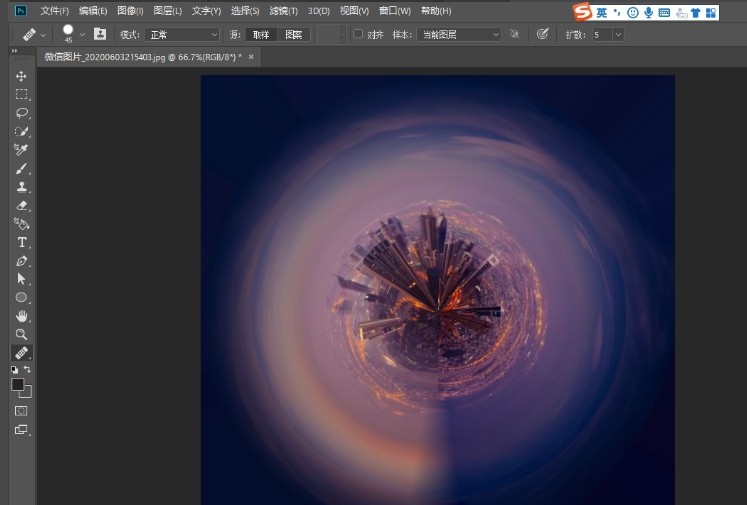747x505 pixels.
Task: Select the Hand tool
Action: (21, 316)
